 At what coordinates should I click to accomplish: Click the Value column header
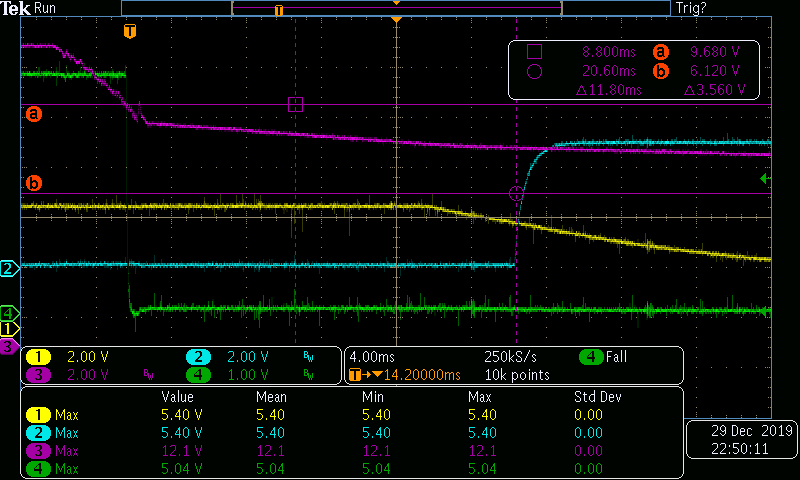click(x=177, y=397)
